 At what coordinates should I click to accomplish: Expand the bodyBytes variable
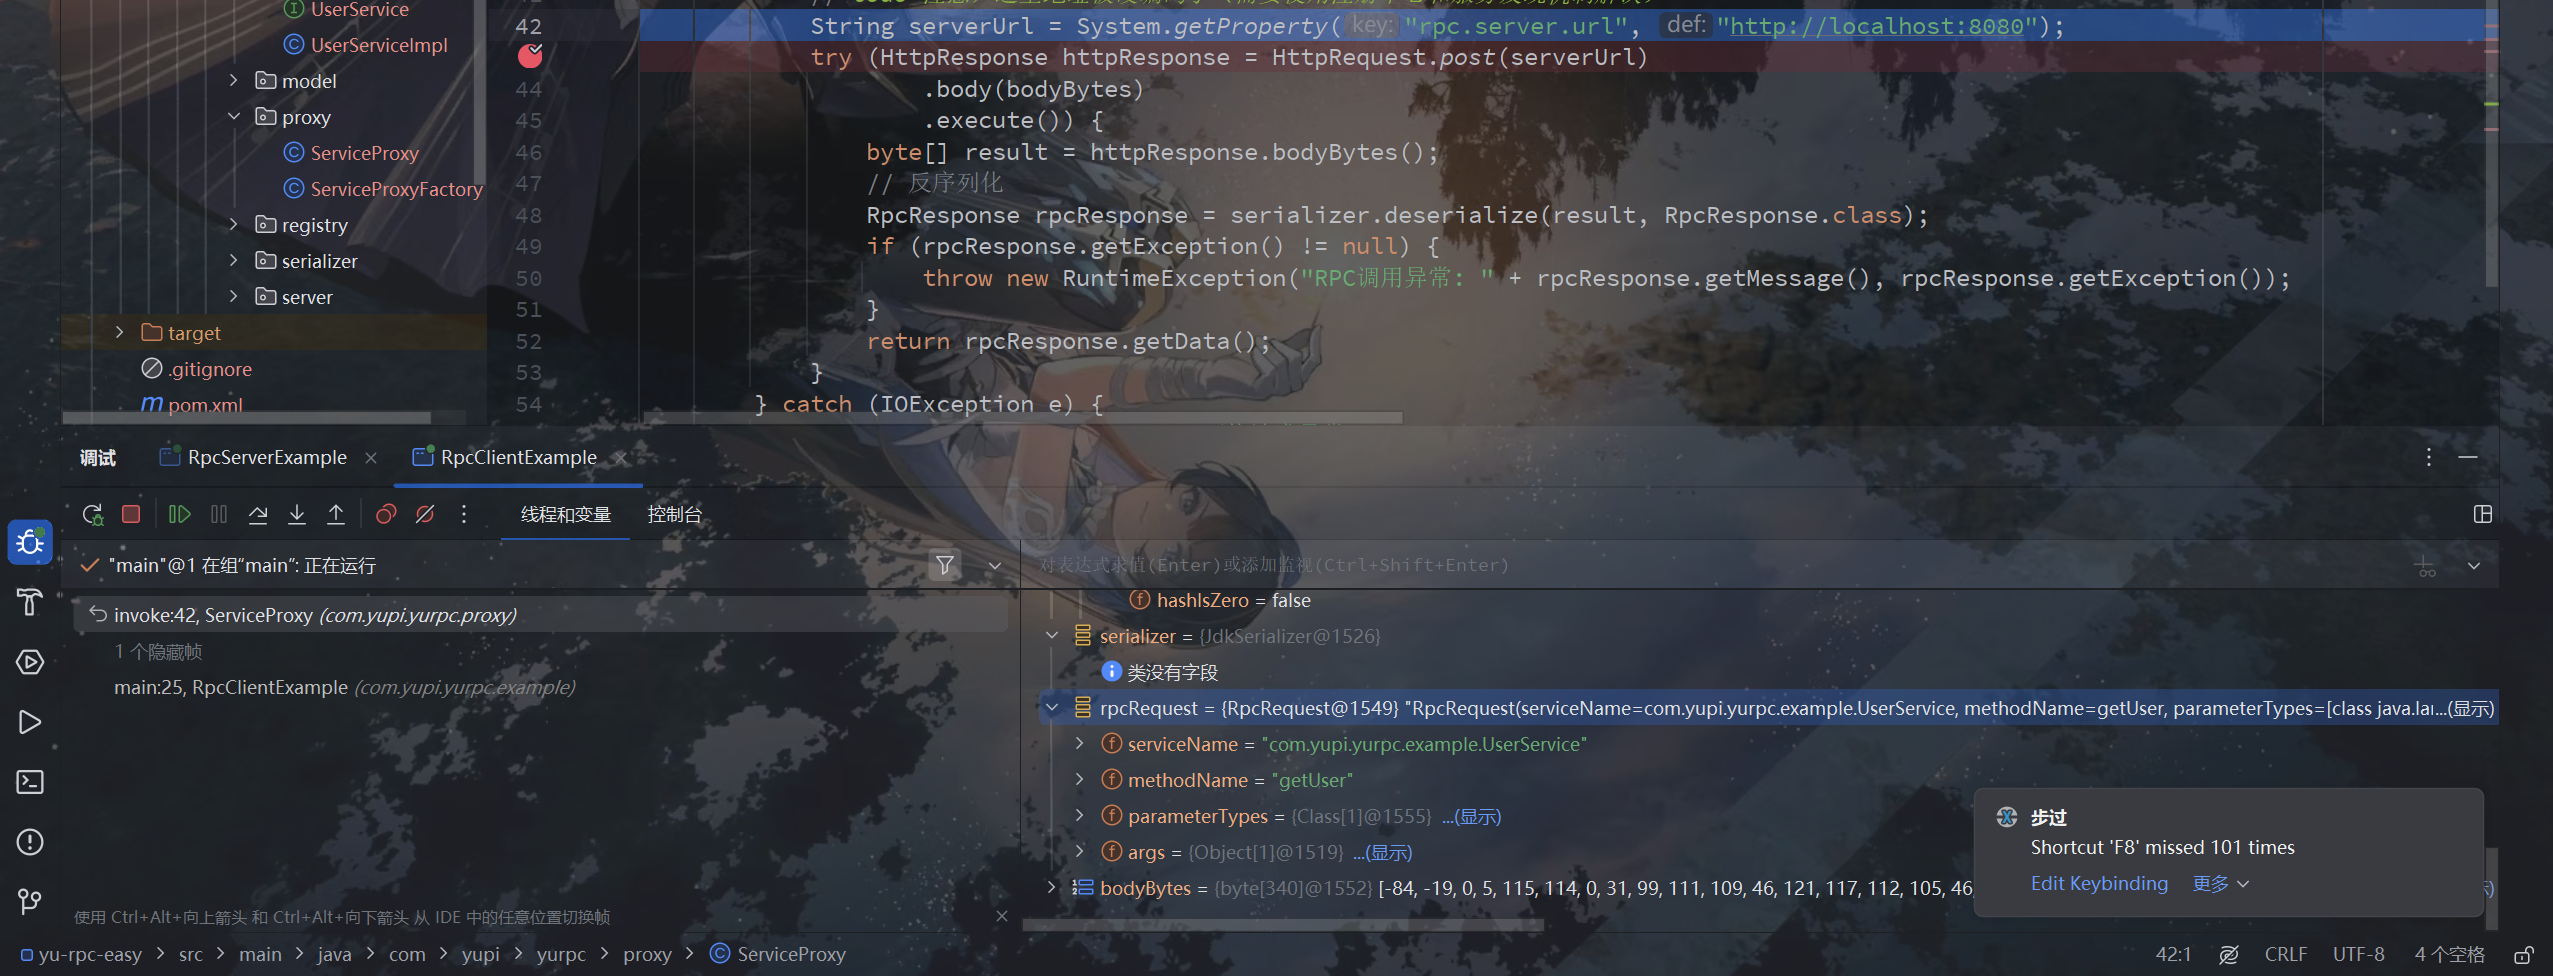(x=1052, y=888)
